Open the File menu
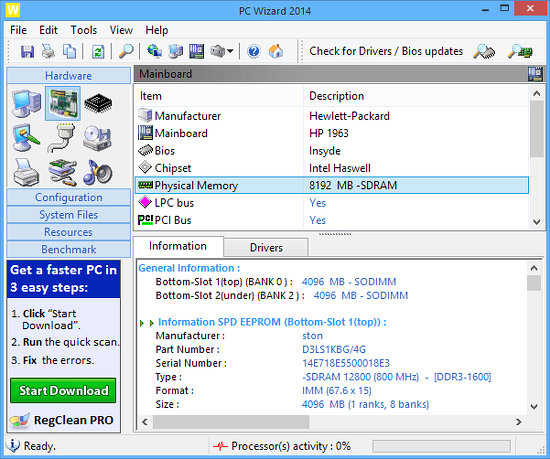Viewport: 550px width, 459px height. [x=18, y=30]
